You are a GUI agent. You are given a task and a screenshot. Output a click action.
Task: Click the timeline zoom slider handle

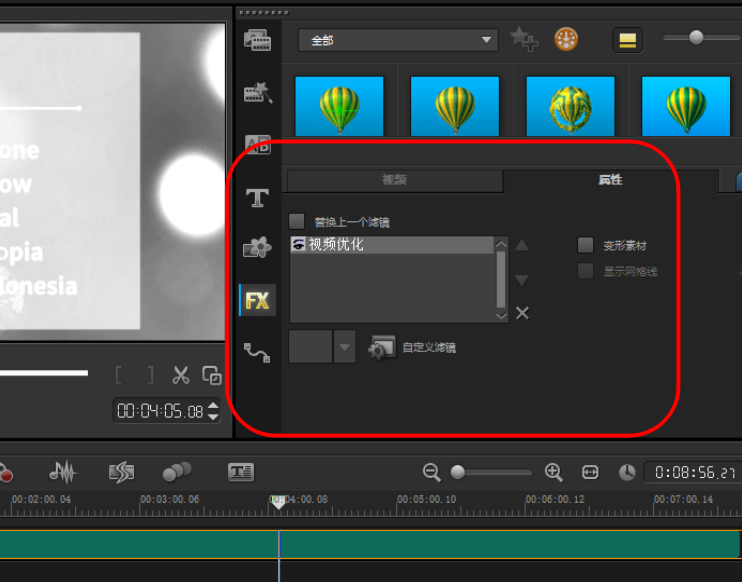tap(458, 472)
